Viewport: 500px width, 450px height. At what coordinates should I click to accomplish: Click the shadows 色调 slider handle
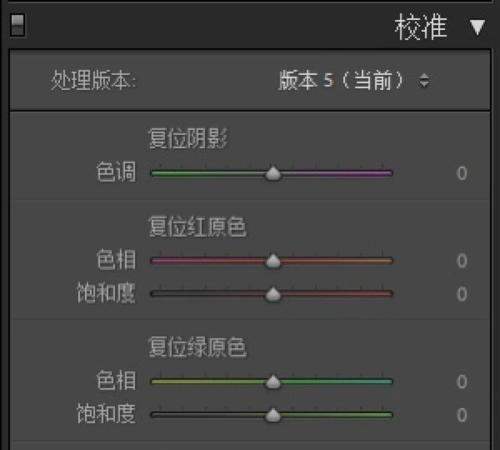tap(273, 173)
